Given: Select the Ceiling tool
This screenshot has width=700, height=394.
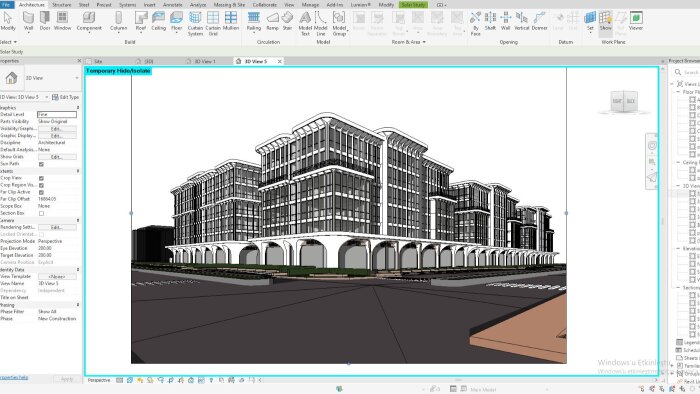Looking at the screenshot, I should click(x=158, y=21).
